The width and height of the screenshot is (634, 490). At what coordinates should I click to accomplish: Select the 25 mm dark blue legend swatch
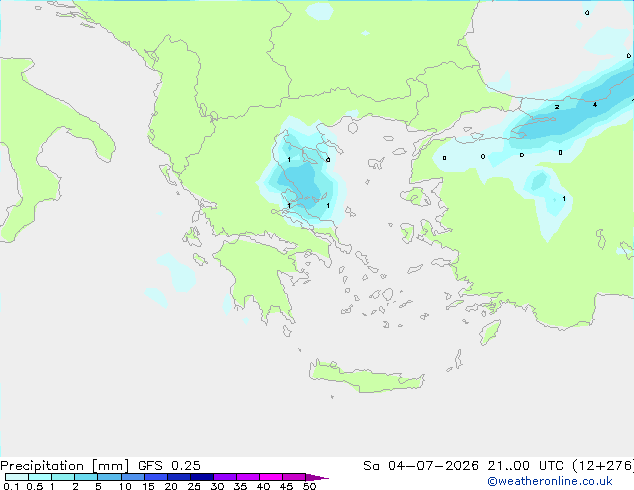click(202, 477)
